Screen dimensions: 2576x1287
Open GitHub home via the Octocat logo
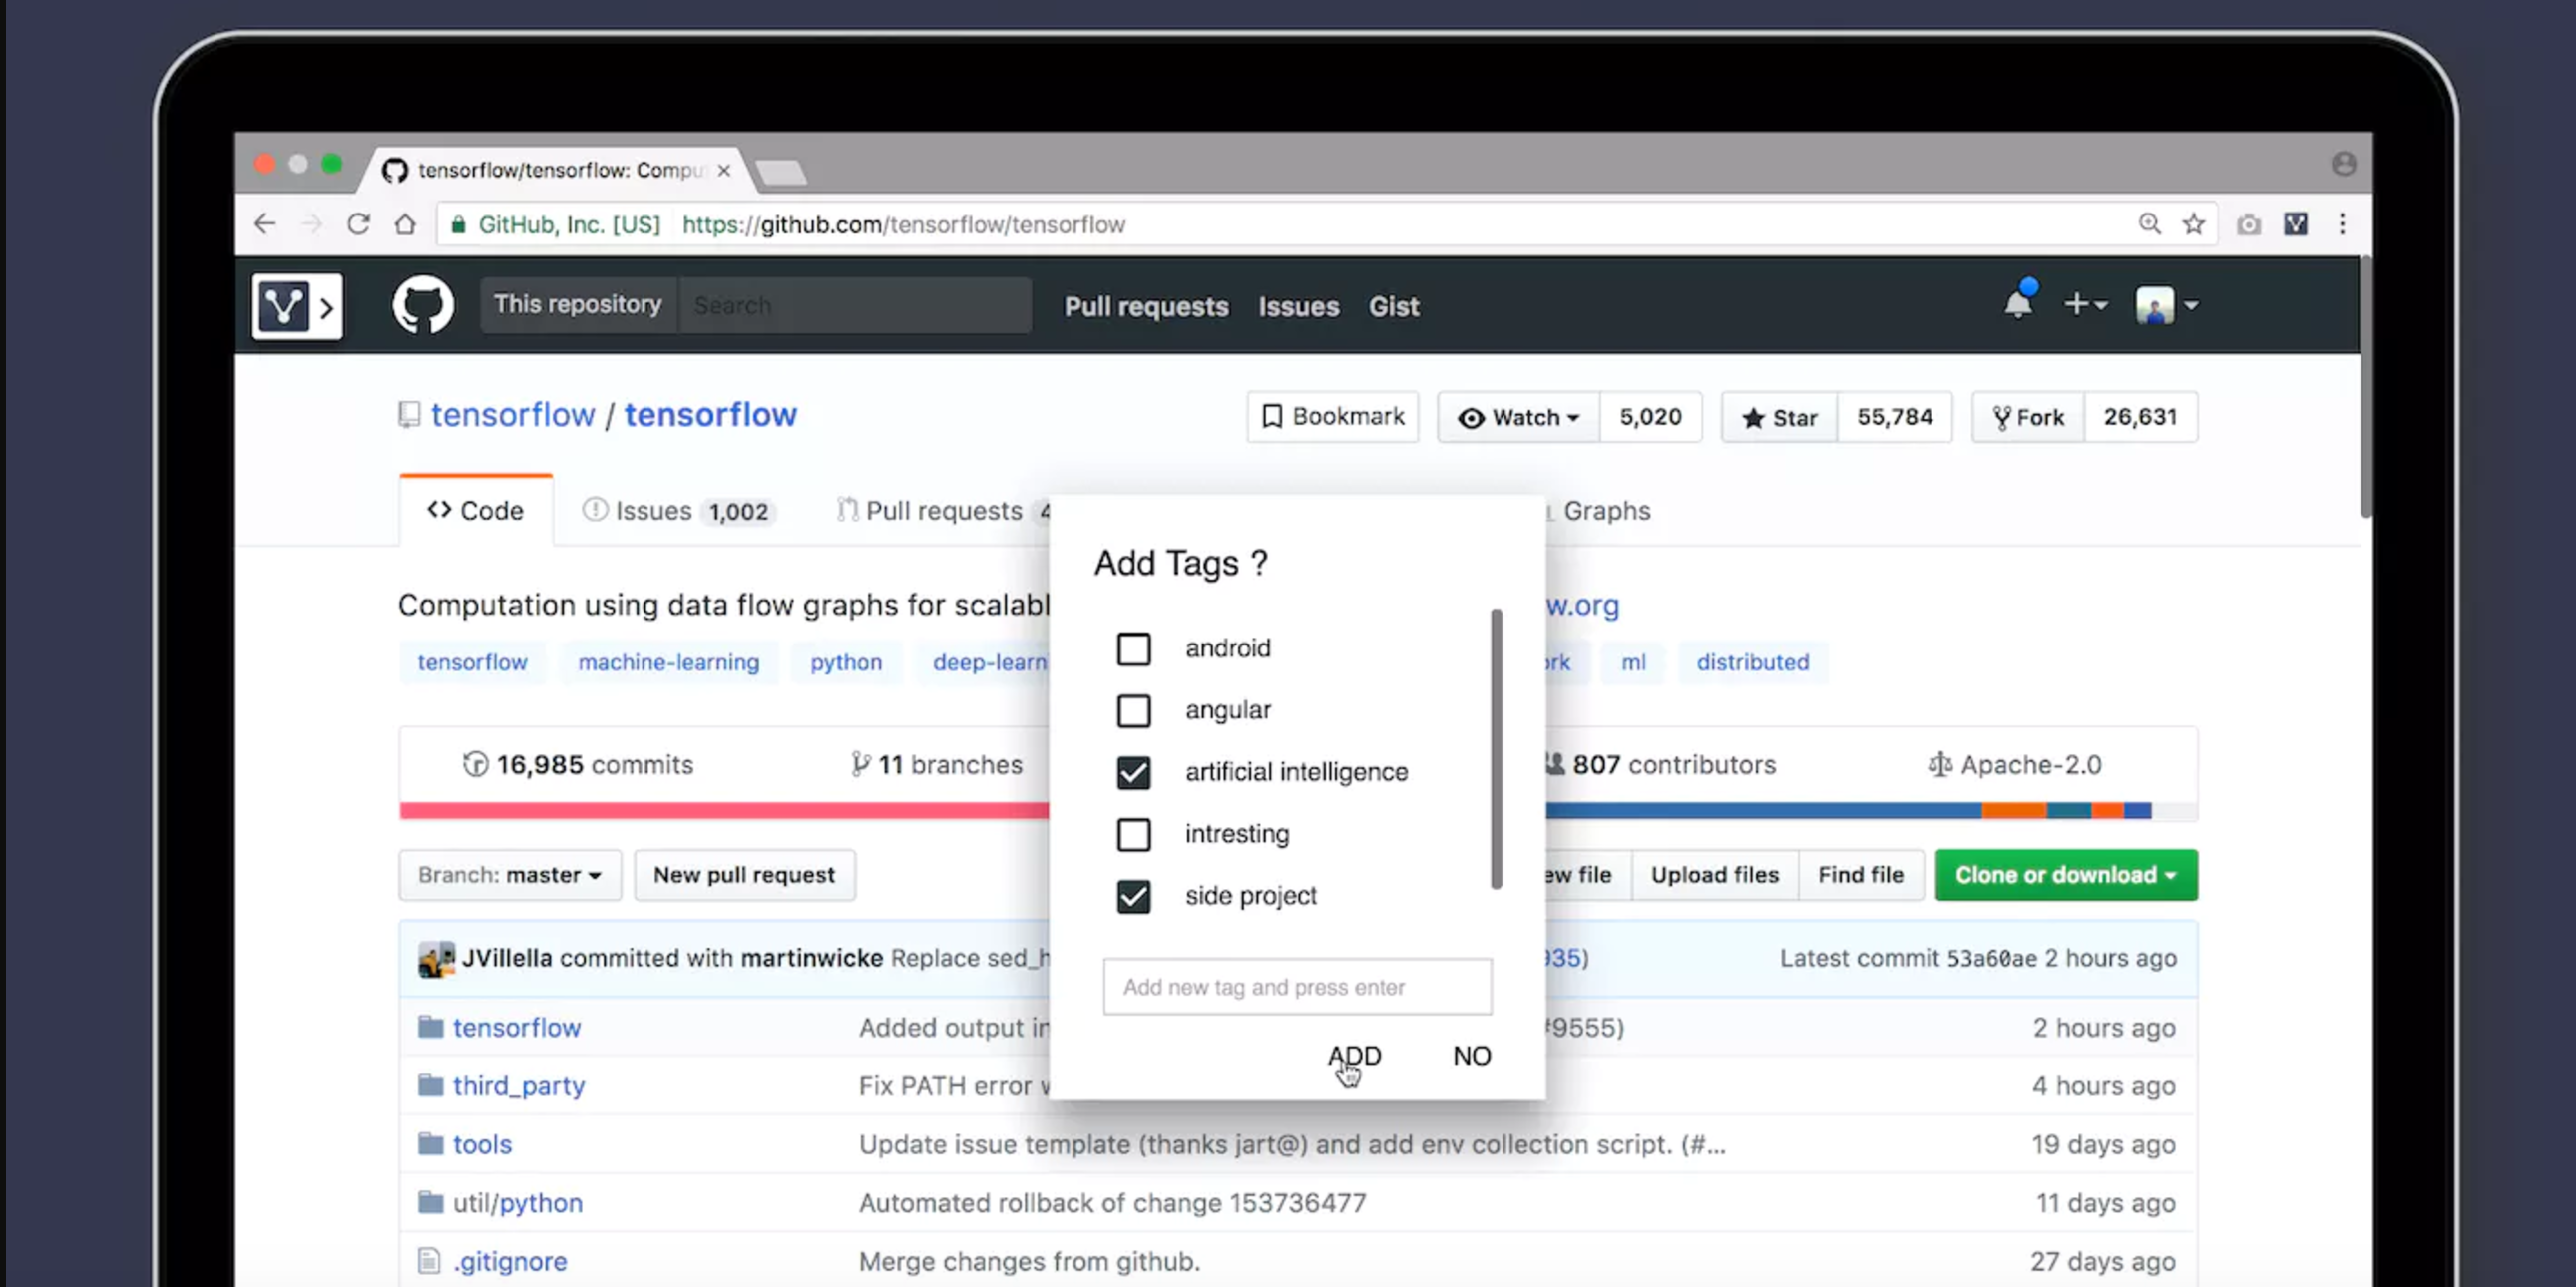[x=422, y=305]
